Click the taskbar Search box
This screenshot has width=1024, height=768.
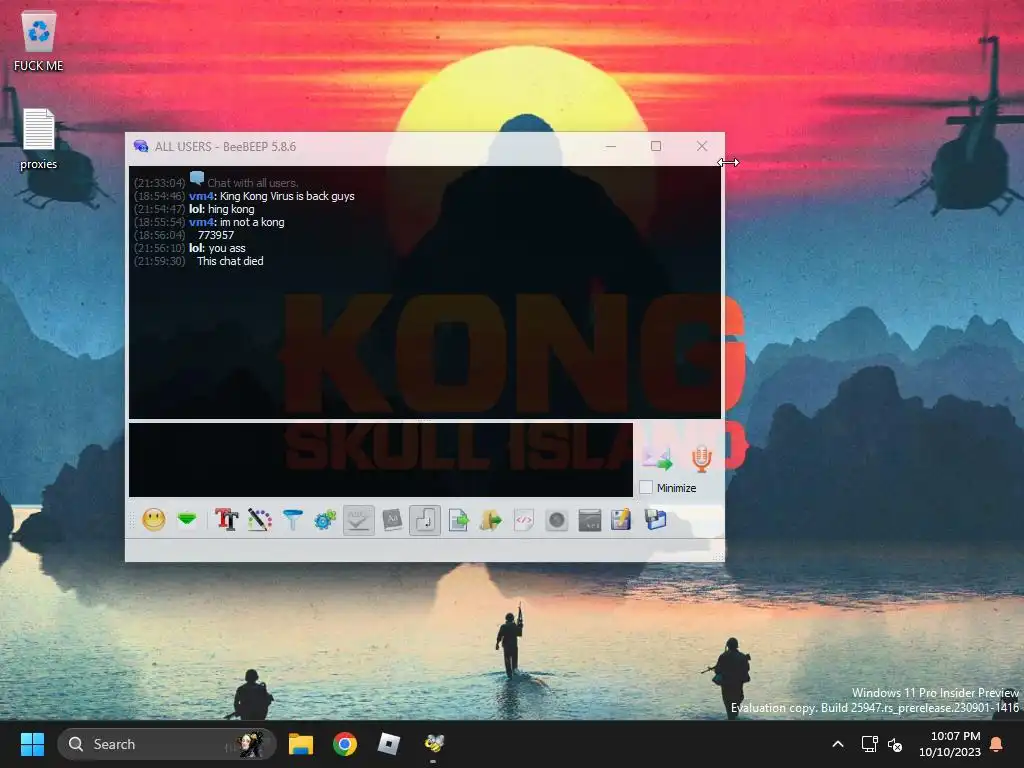167,744
